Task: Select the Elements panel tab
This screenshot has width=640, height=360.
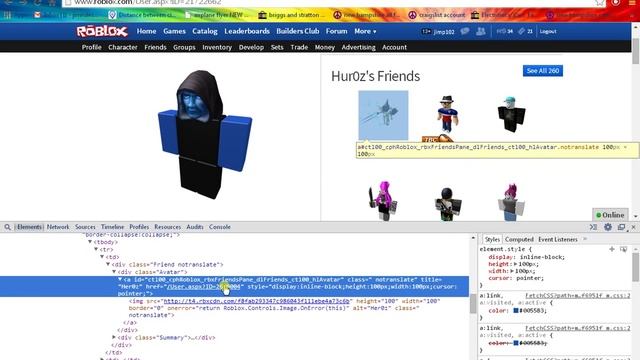Action: pyautogui.click(x=29, y=227)
